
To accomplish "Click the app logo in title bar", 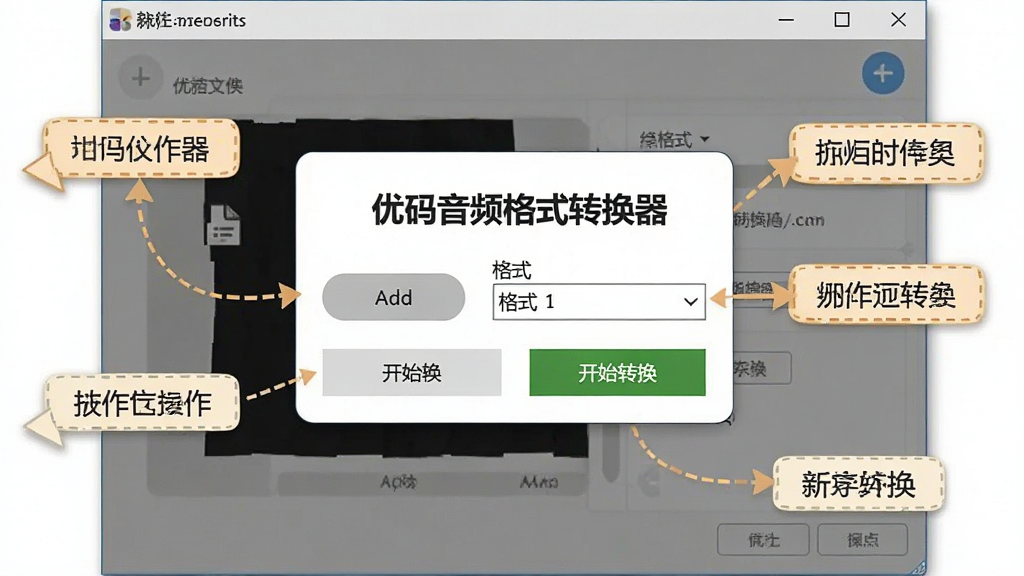I will coord(120,20).
